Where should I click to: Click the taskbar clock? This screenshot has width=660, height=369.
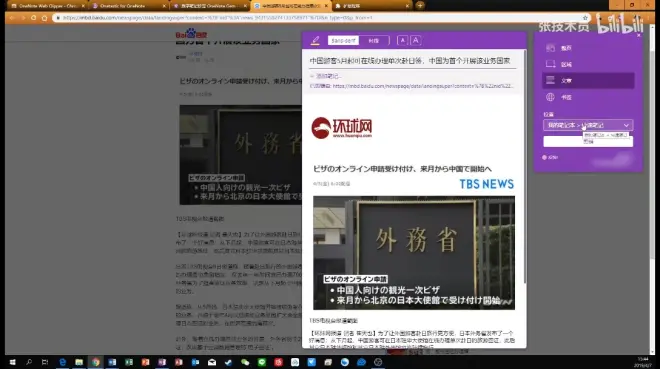click(643, 362)
